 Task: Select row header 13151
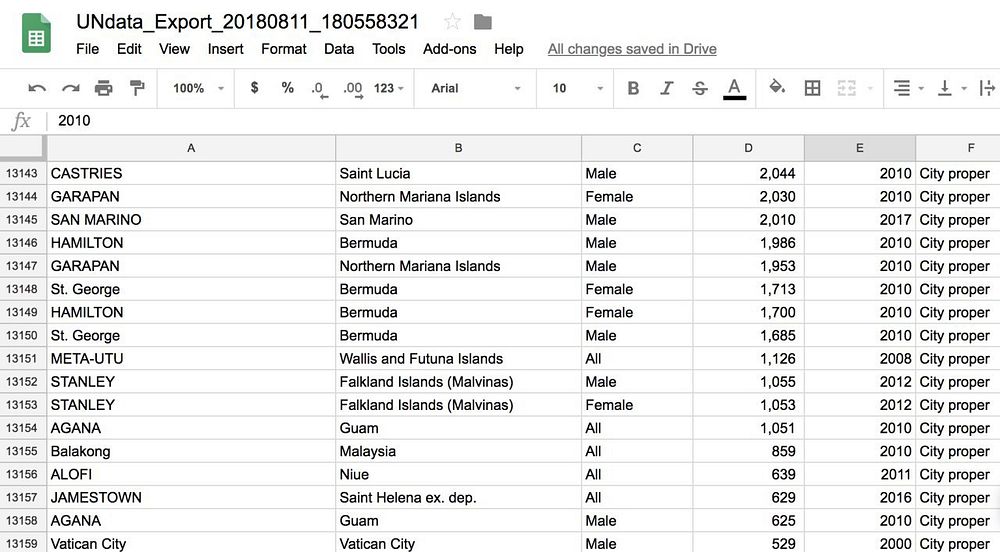[22, 358]
